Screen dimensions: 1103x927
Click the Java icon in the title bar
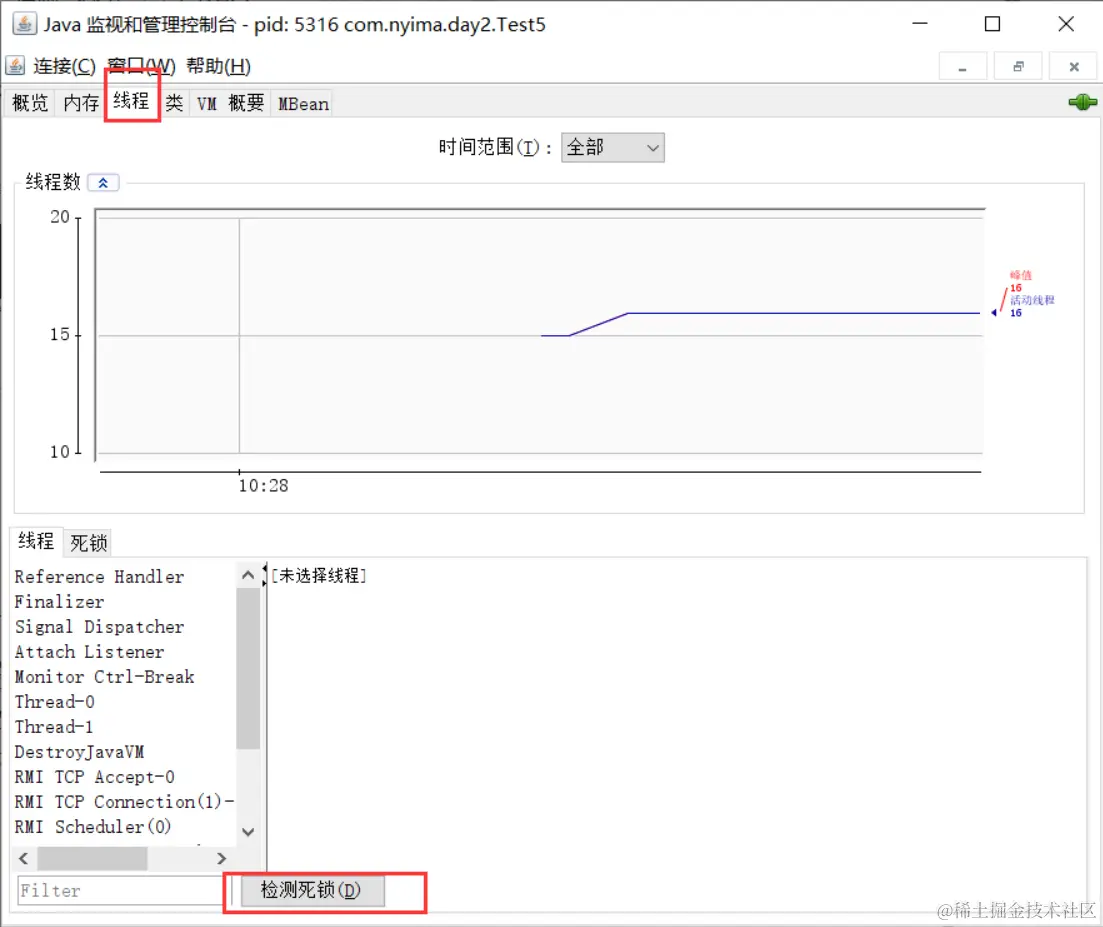coord(24,24)
